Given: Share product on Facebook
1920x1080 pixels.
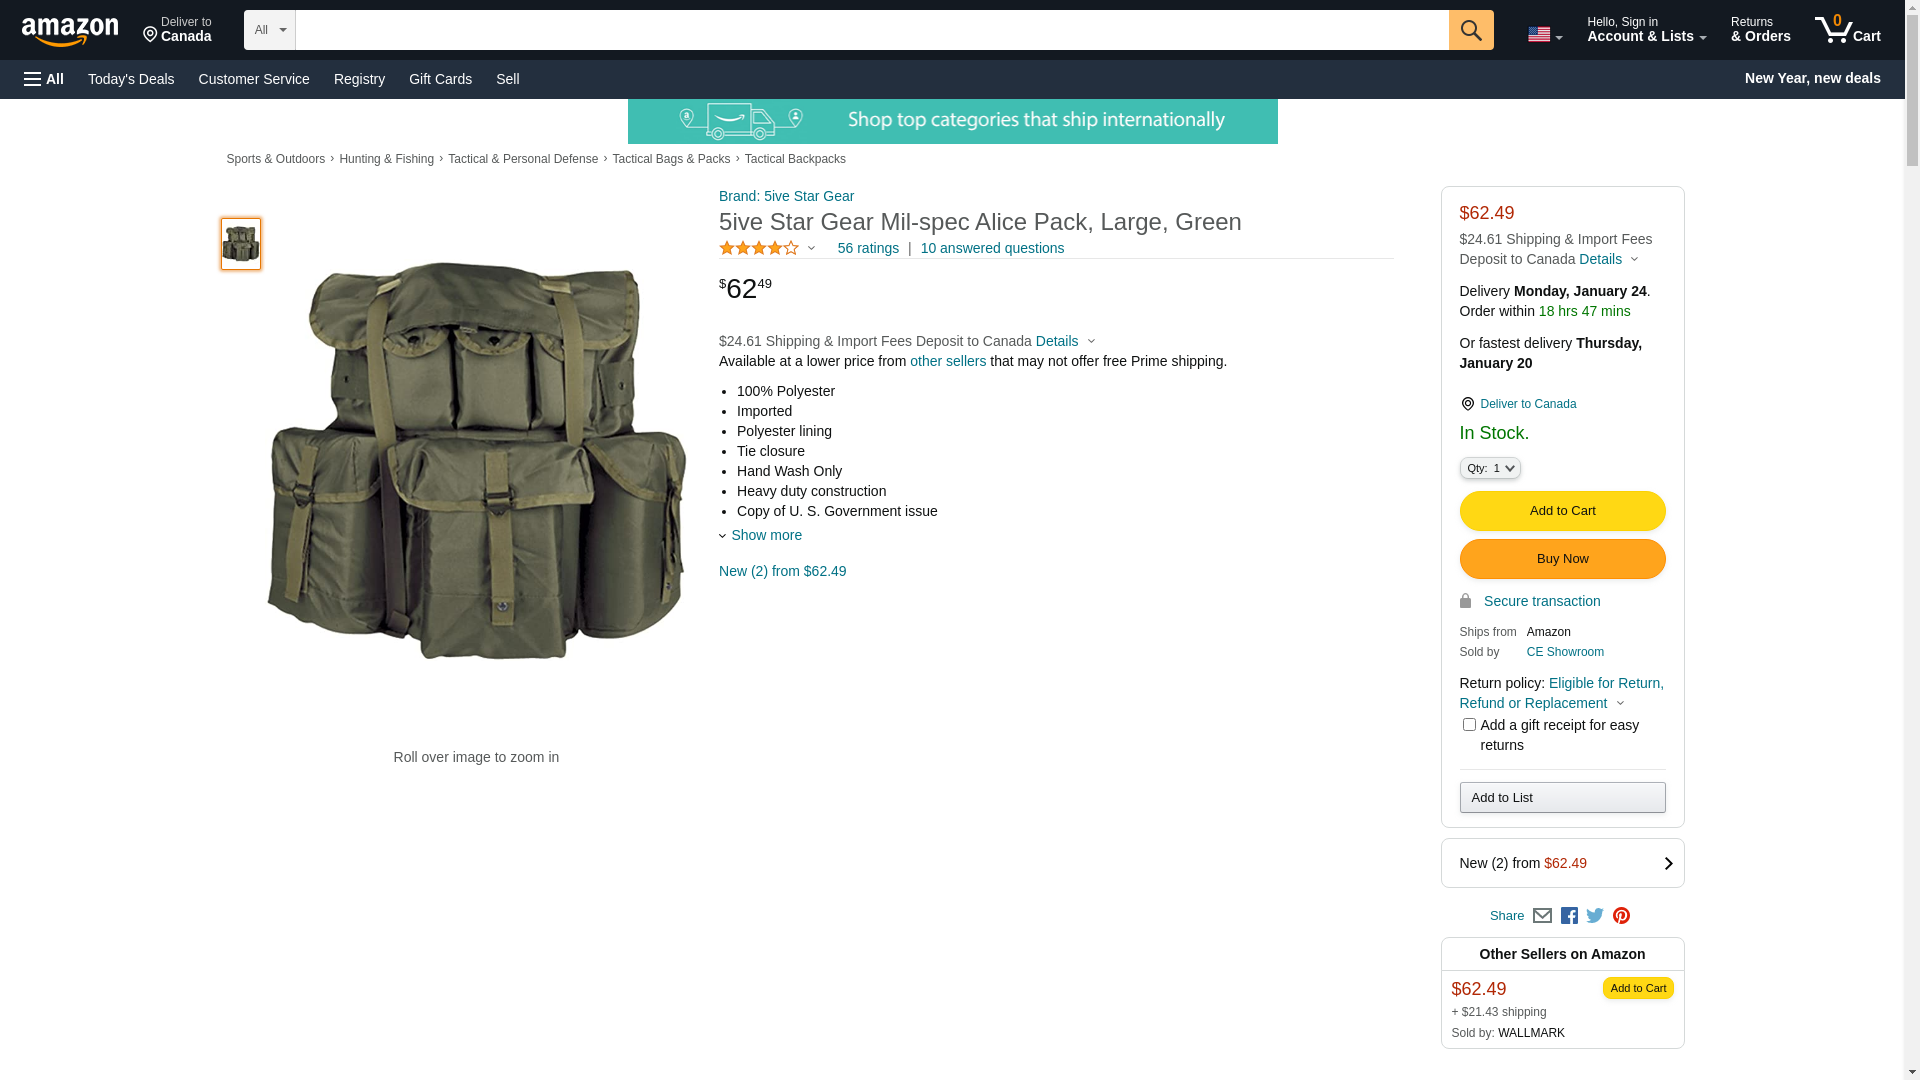Looking at the screenshot, I should point(1569,915).
